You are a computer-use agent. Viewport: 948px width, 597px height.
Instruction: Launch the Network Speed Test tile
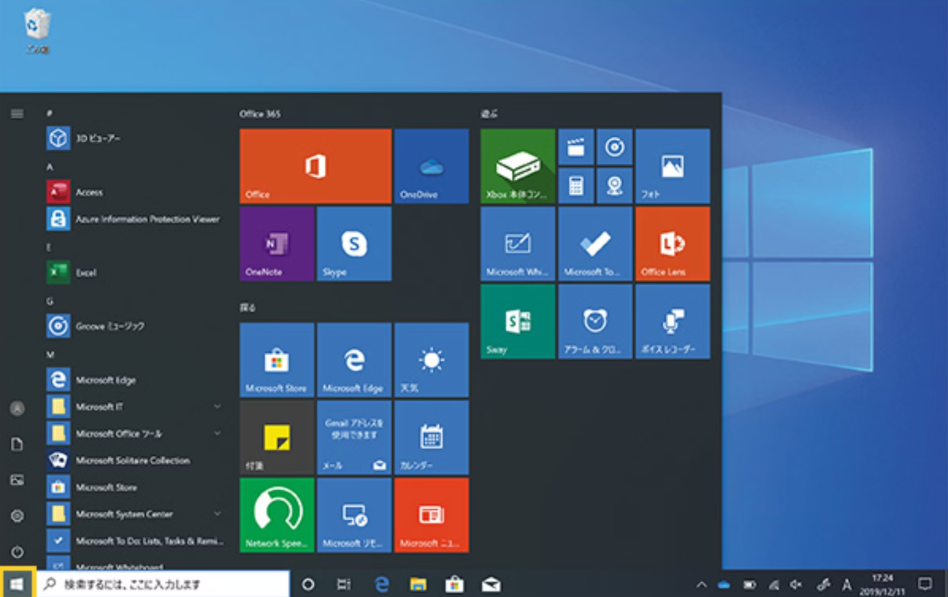277,515
